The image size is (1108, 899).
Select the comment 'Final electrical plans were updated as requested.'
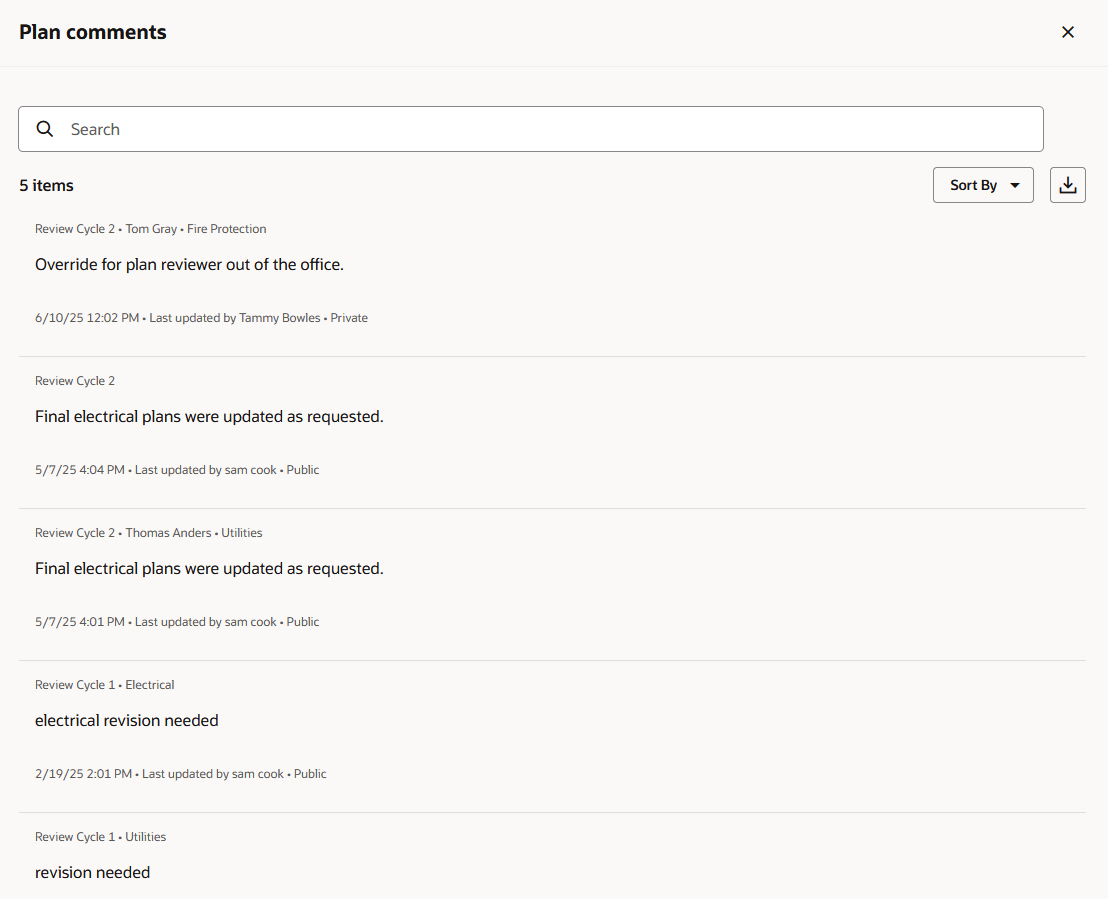[209, 416]
